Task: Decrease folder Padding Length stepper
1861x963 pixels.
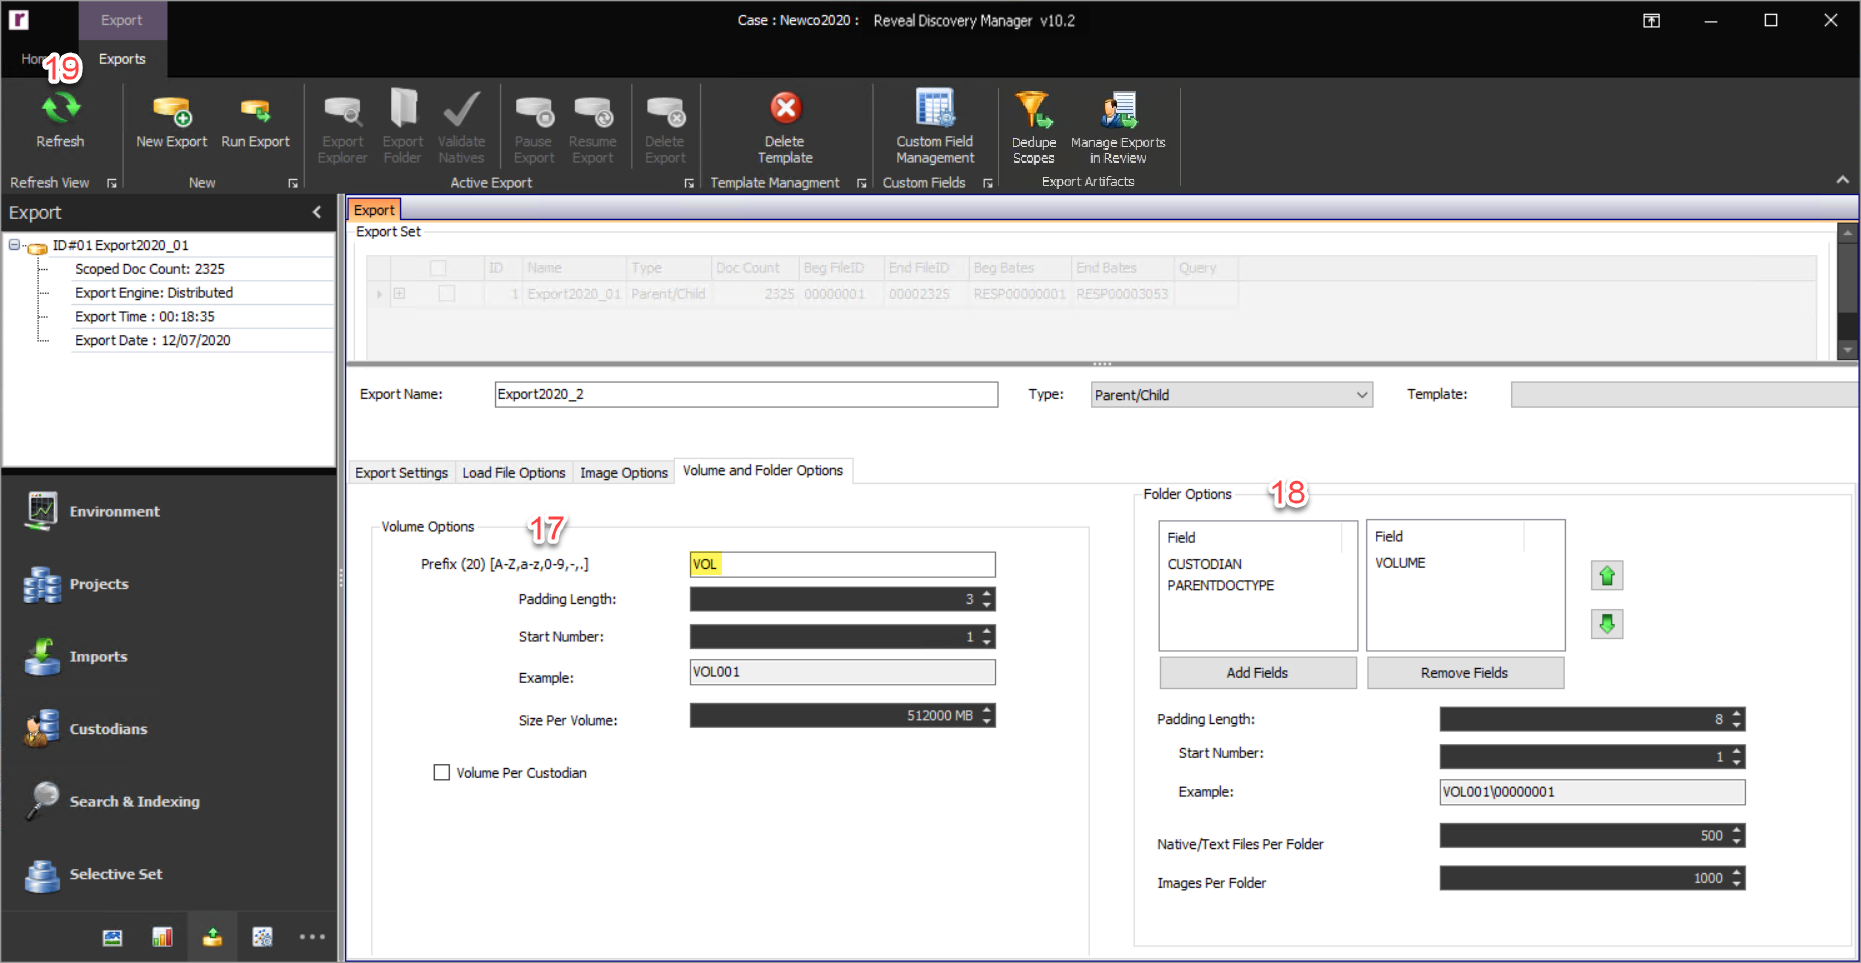Action: (x=1737, y=724)
